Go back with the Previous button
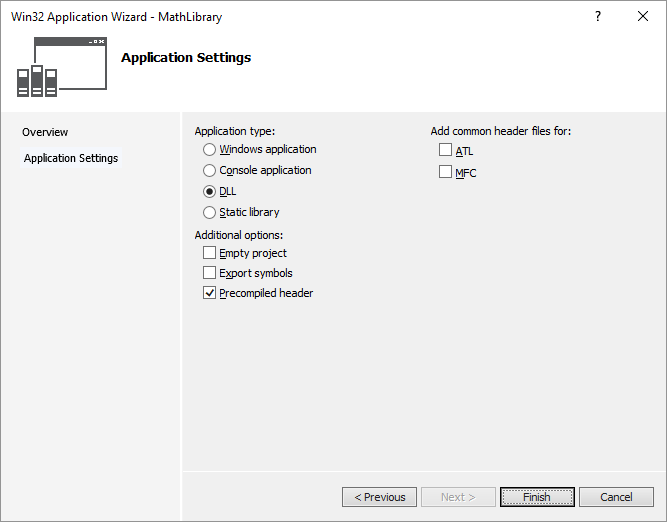The image size is (667, 522). [379, 497]
